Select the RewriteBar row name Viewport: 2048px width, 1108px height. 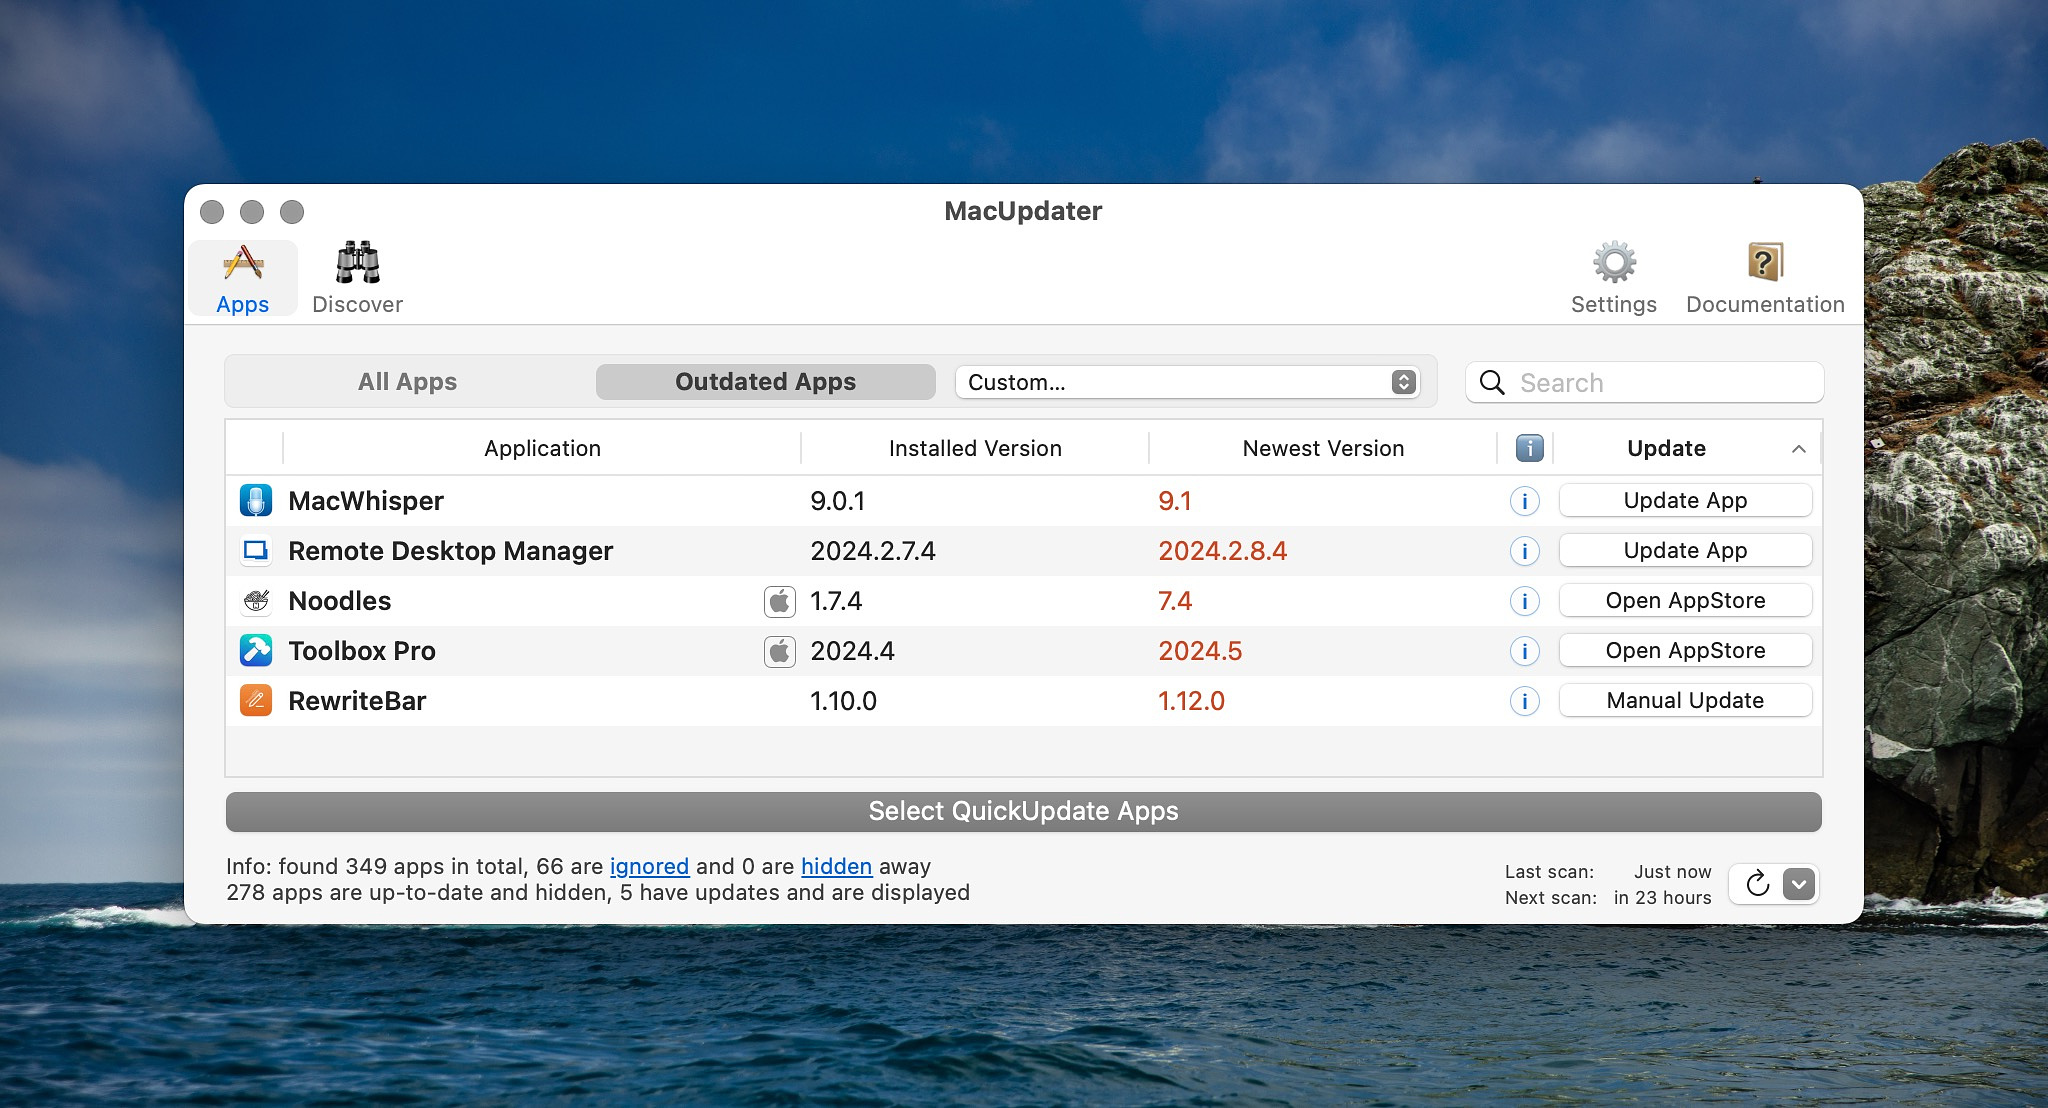pos(357,701)
